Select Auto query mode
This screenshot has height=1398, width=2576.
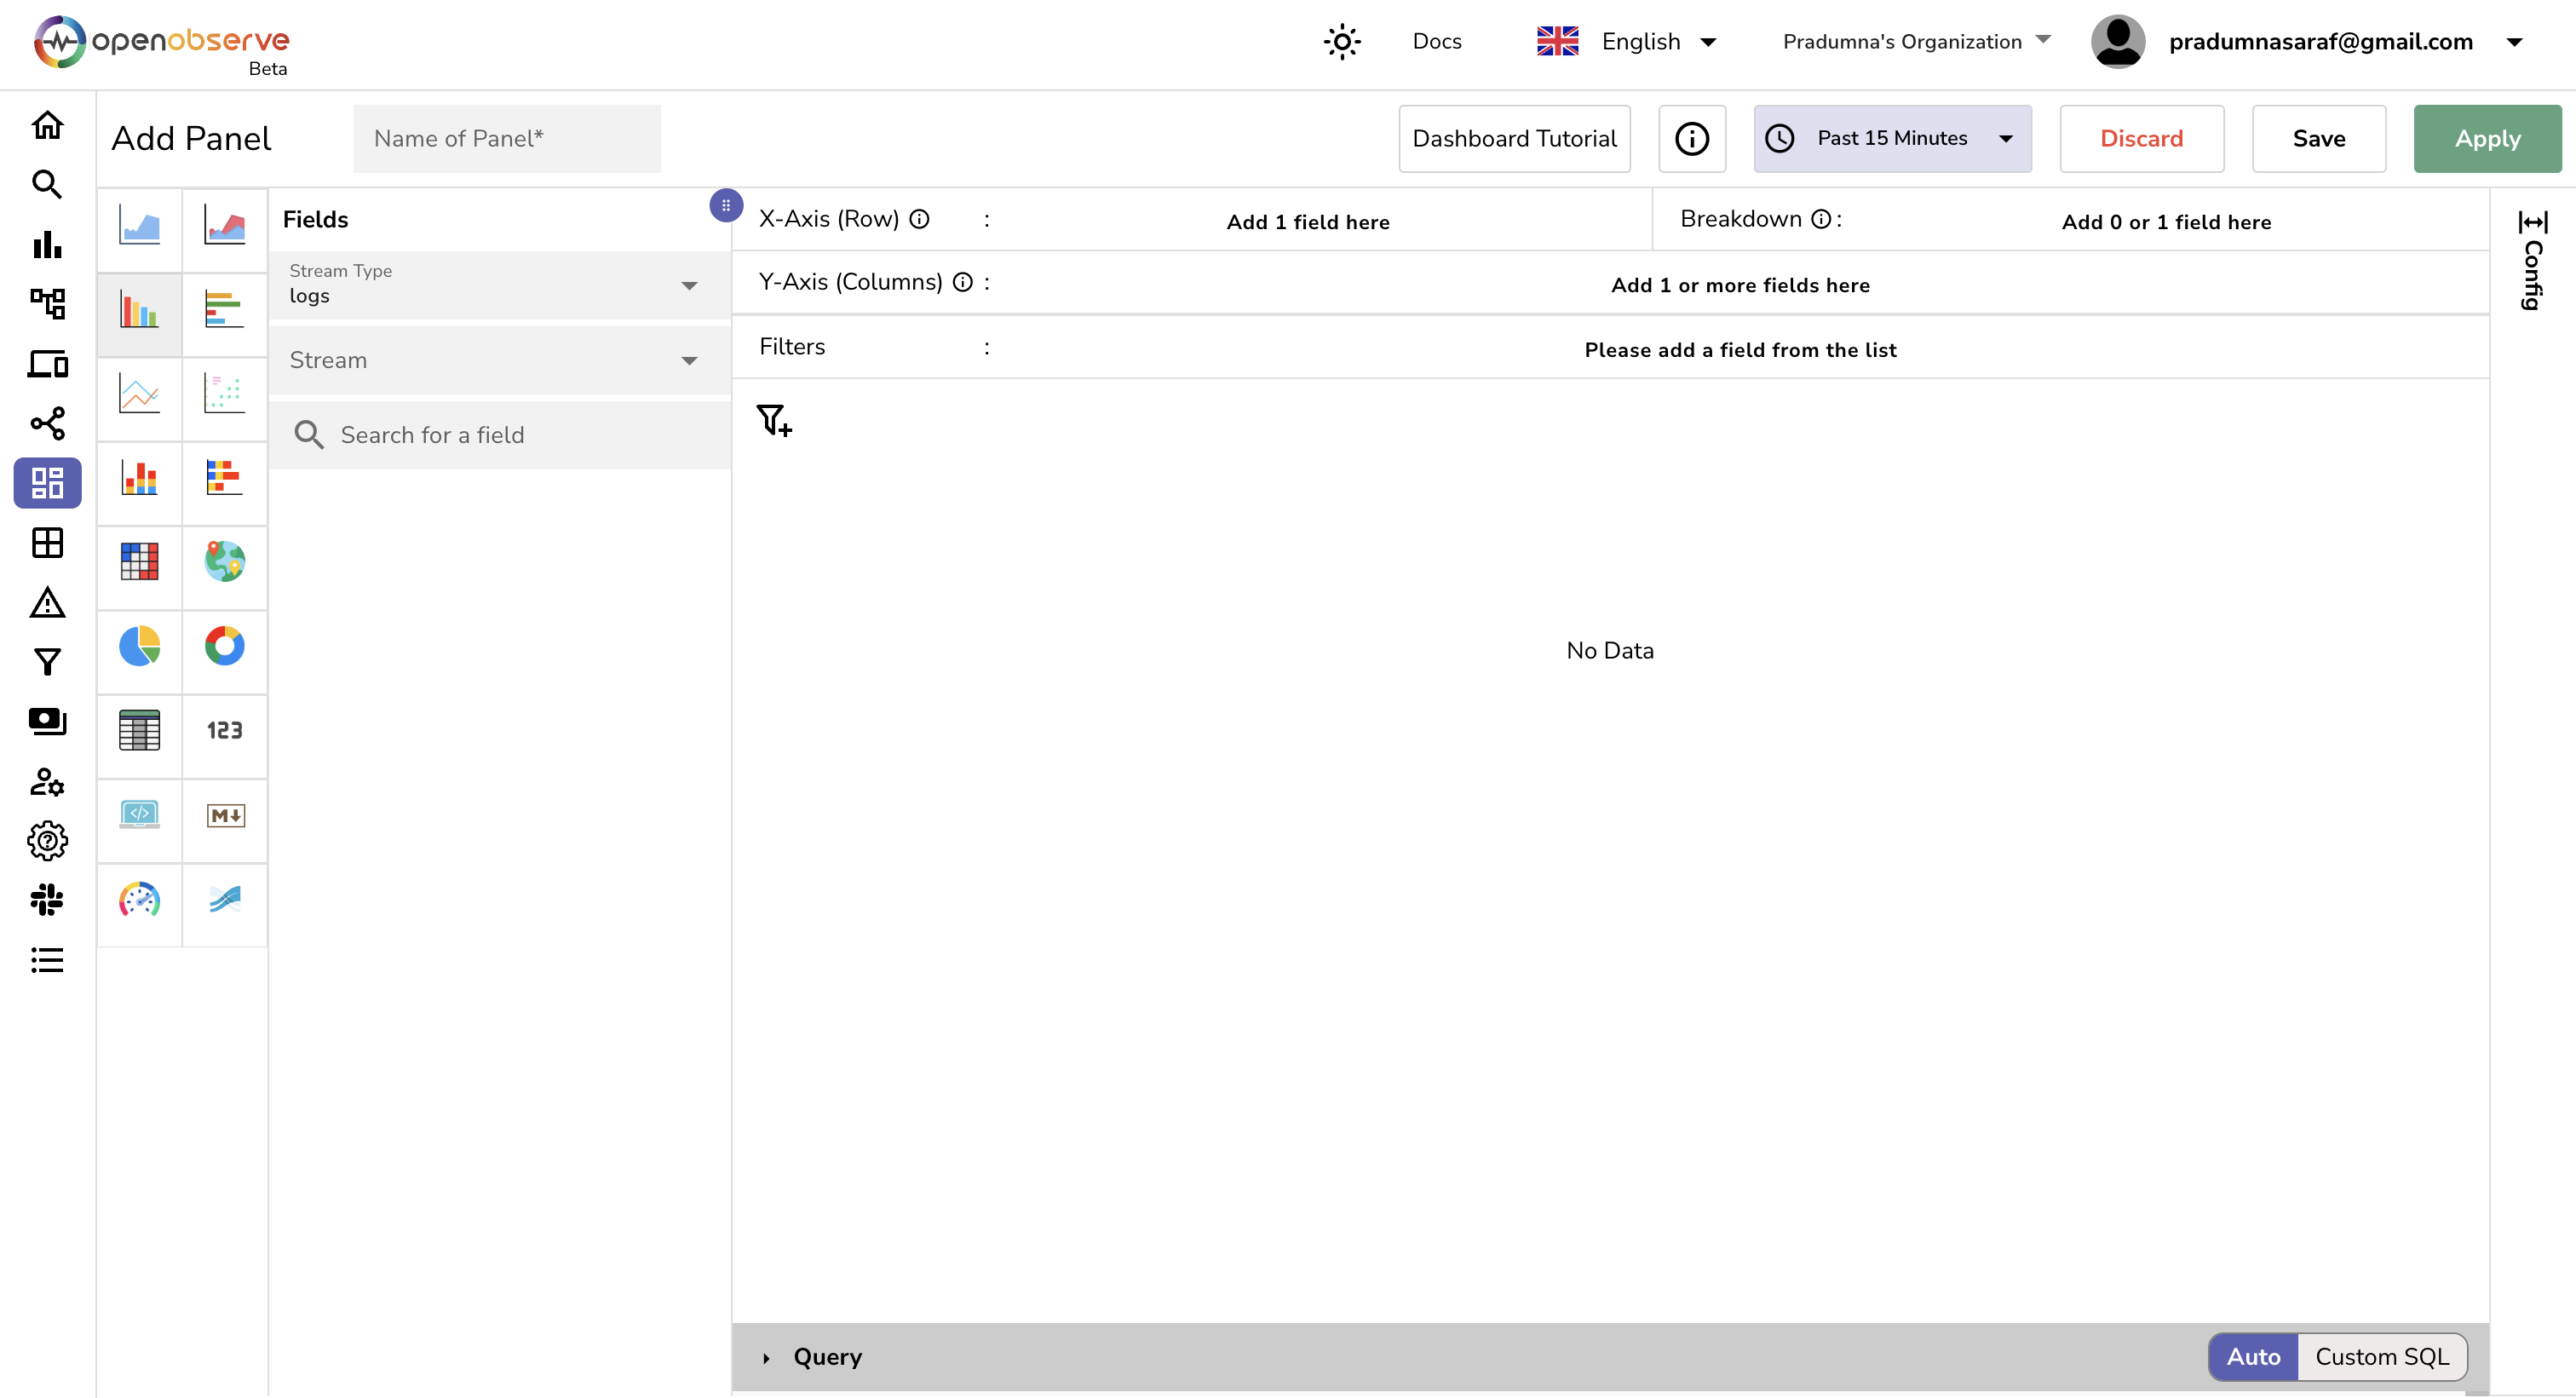pyautogui.click(x=2252, y=1357)
